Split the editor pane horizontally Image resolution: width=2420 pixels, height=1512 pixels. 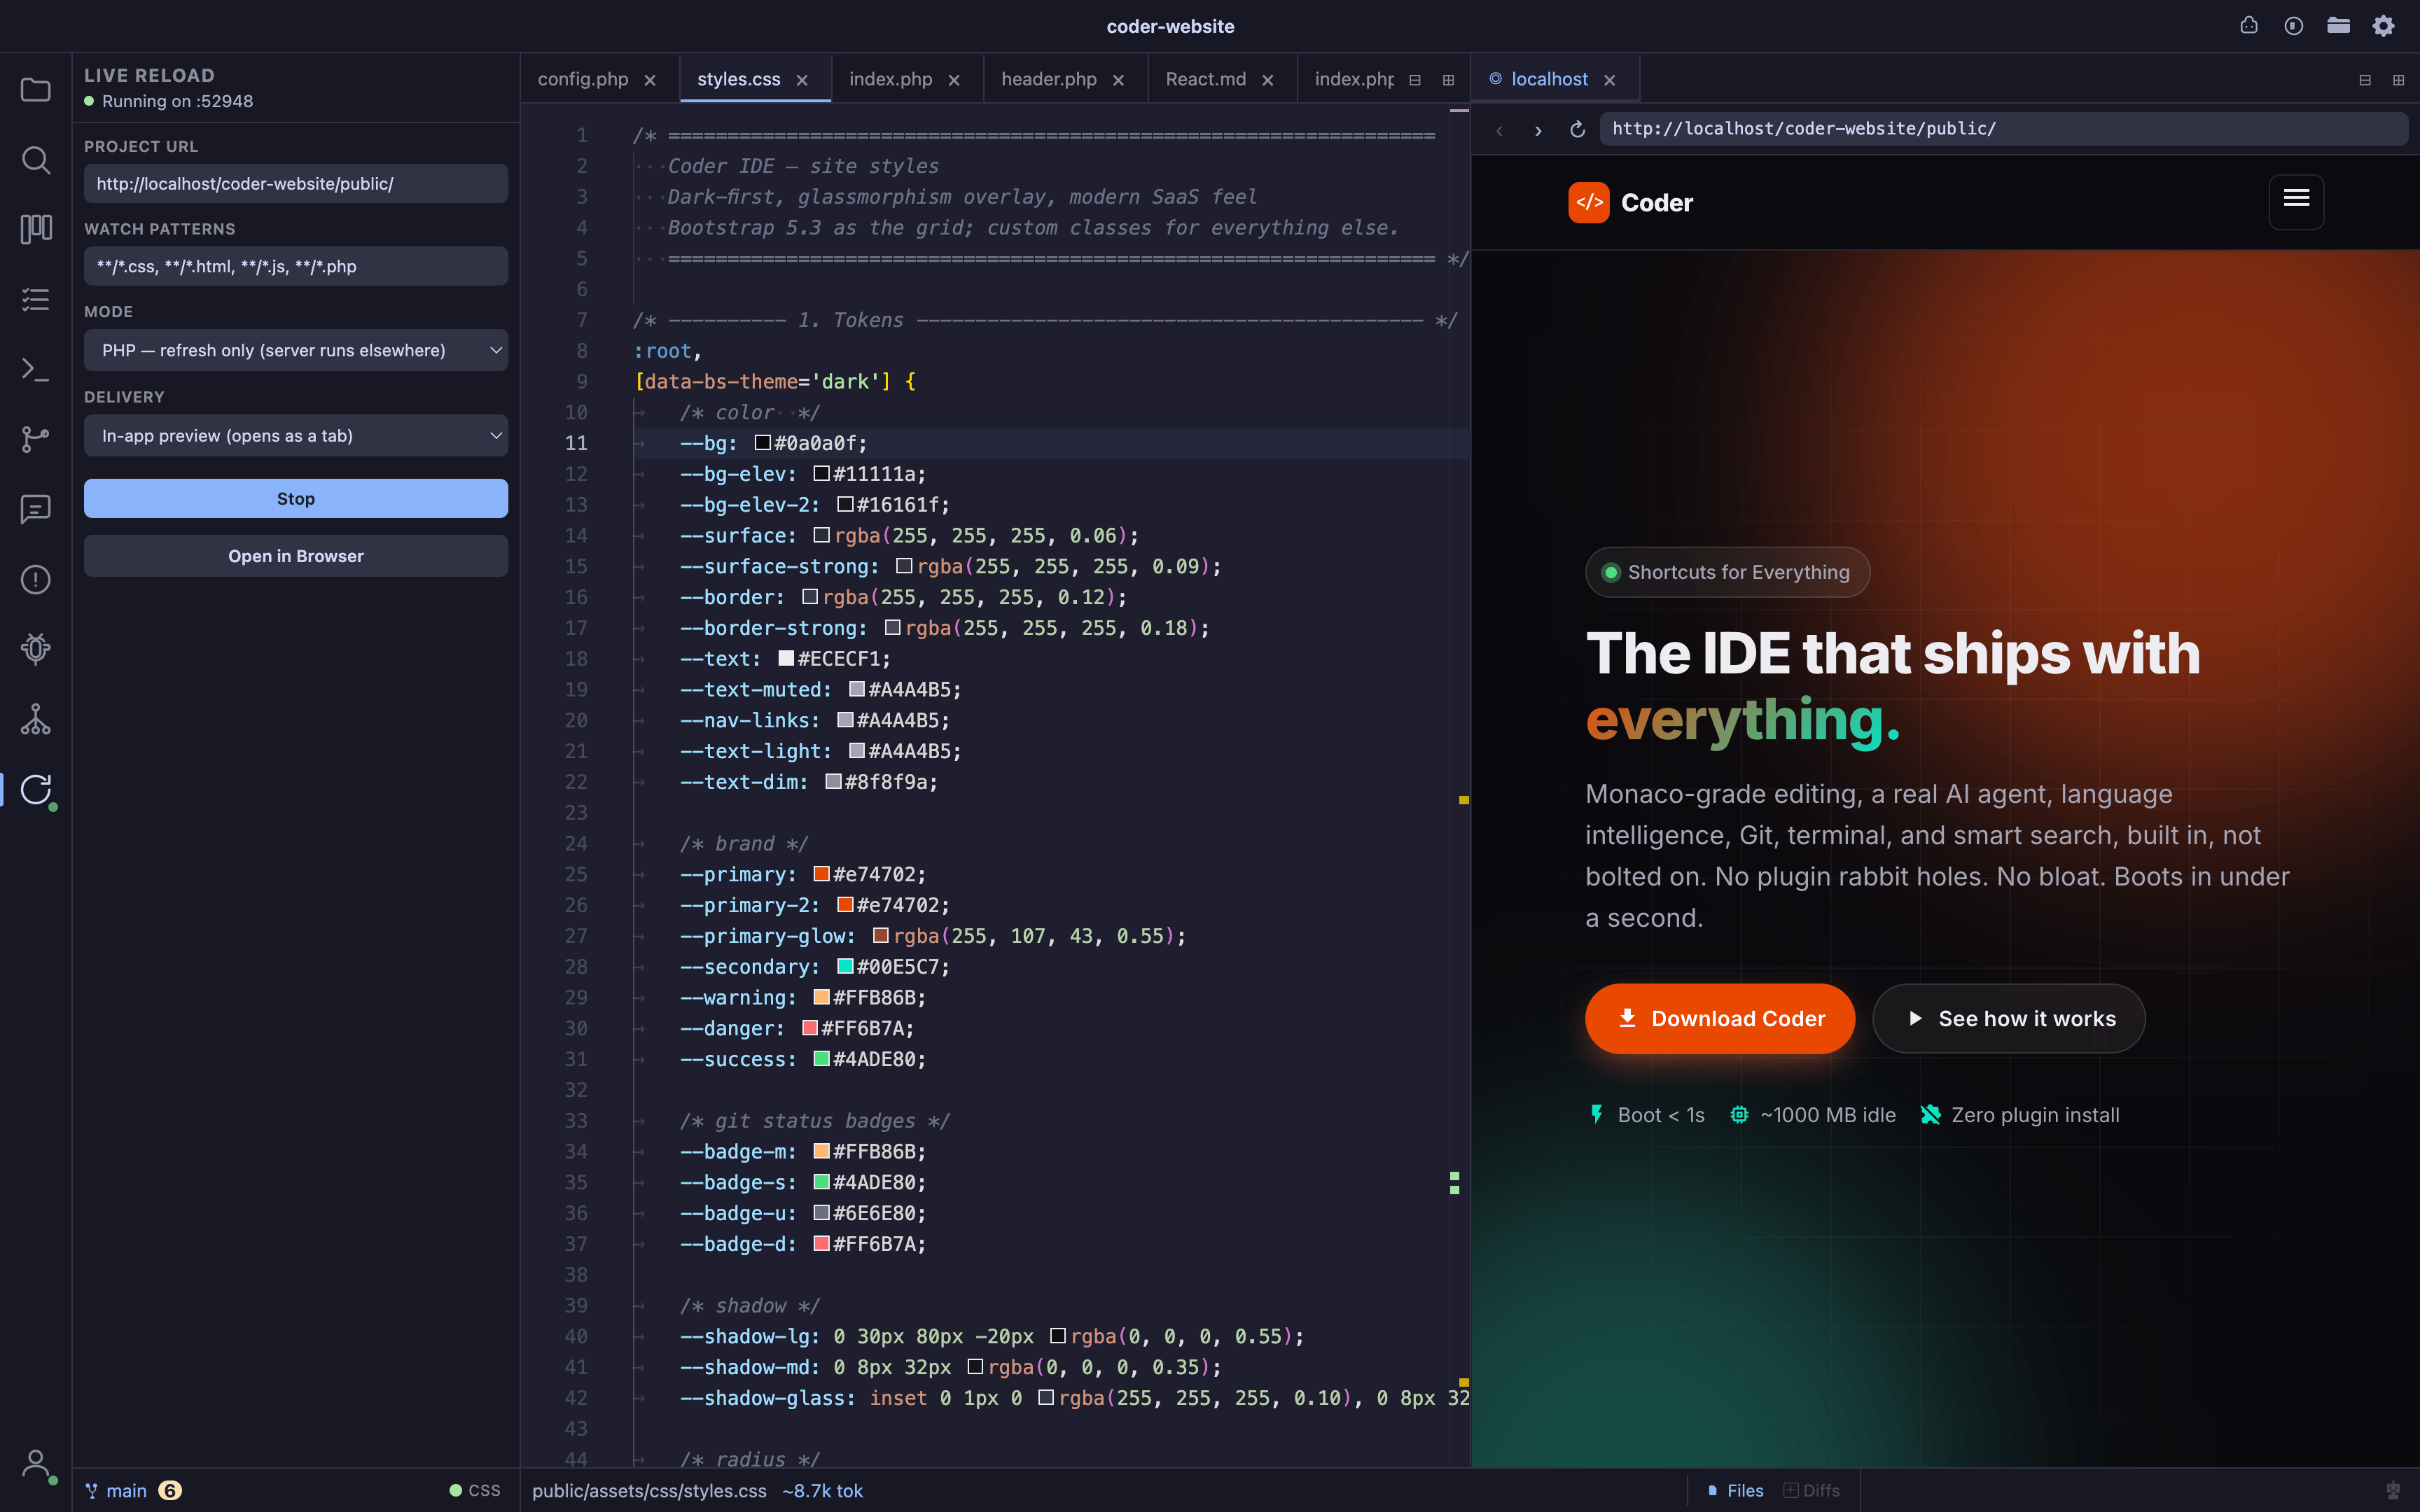(1415, 80)
